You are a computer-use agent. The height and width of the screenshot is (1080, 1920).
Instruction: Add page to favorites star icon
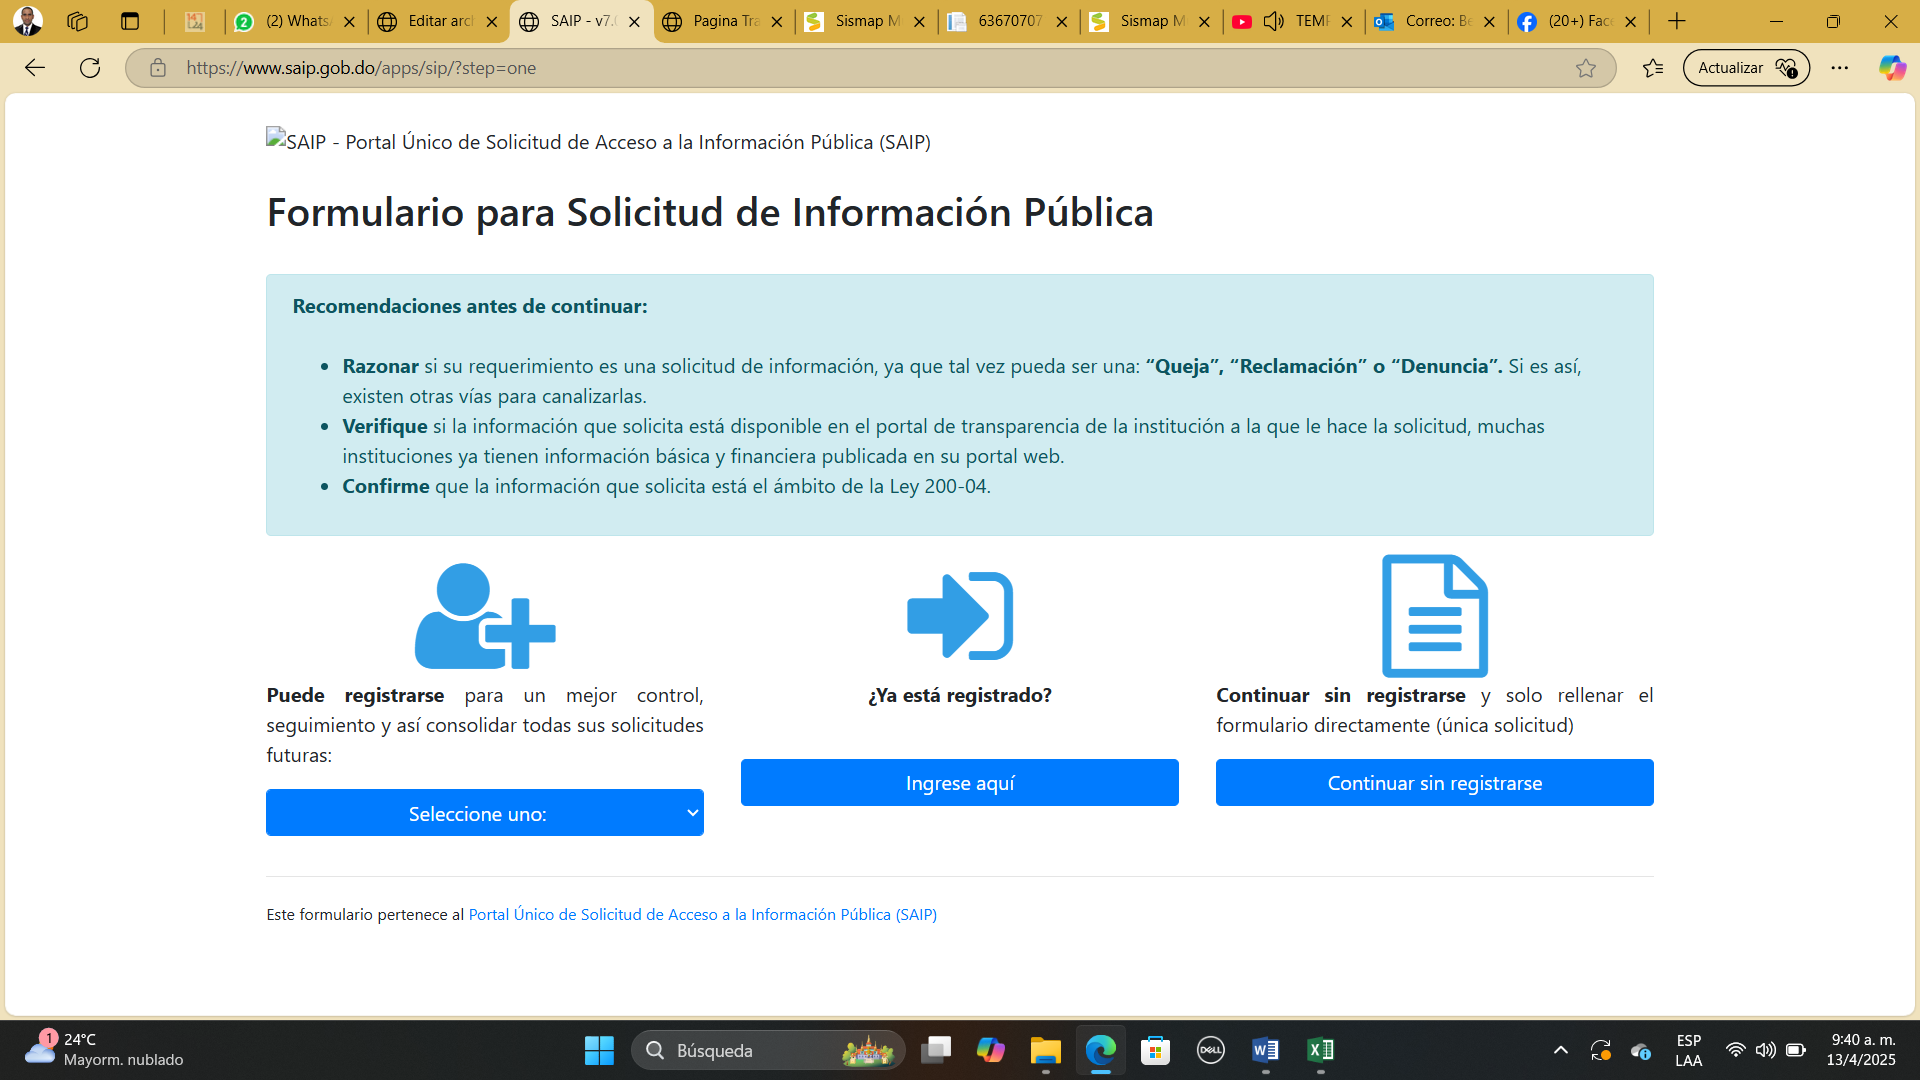1586,68
